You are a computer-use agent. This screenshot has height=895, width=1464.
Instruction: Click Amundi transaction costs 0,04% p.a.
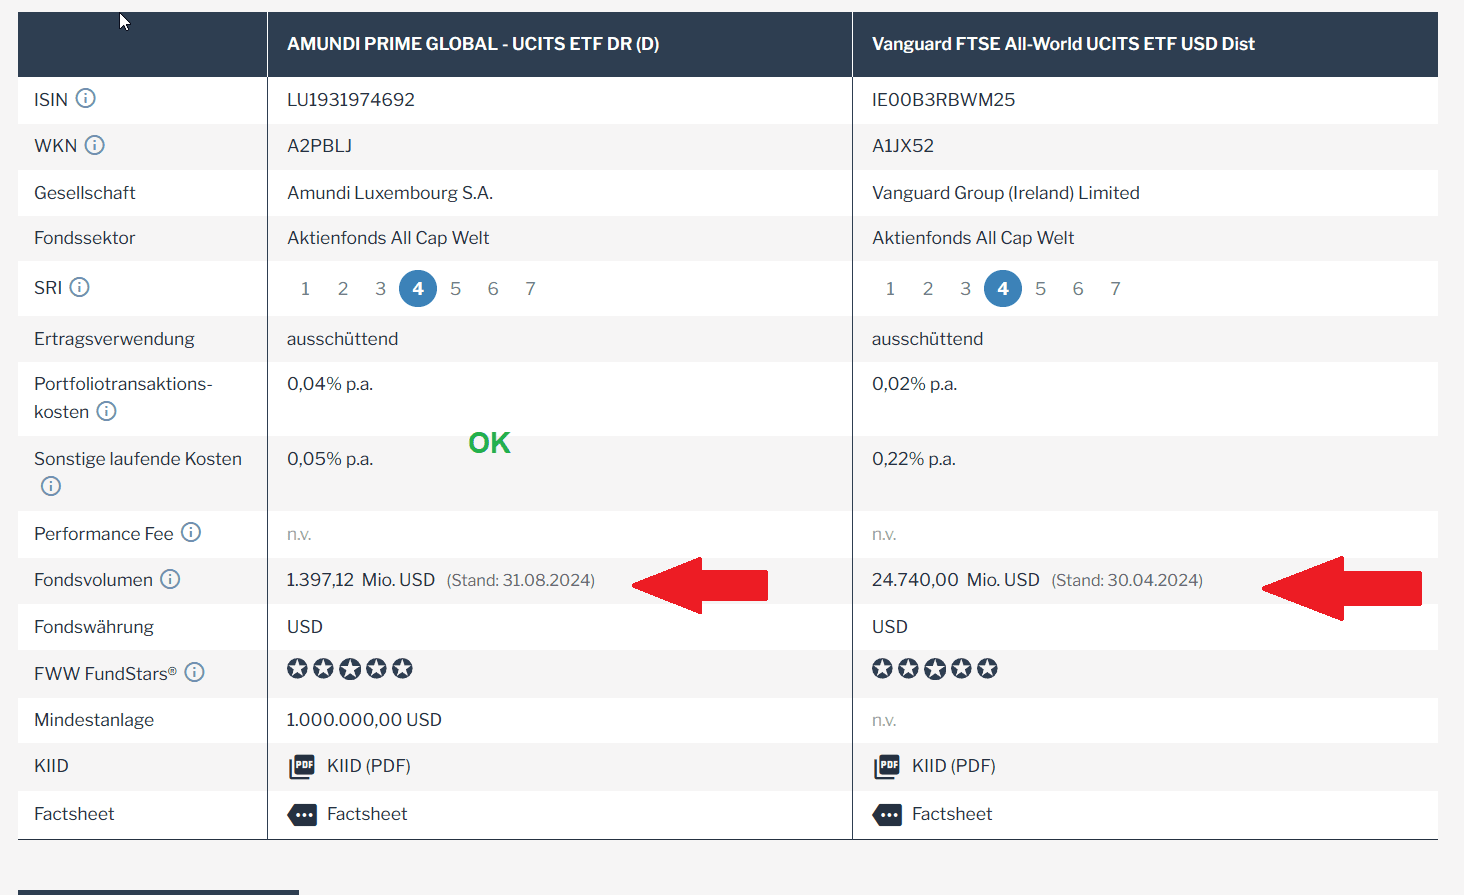point(330,384)
